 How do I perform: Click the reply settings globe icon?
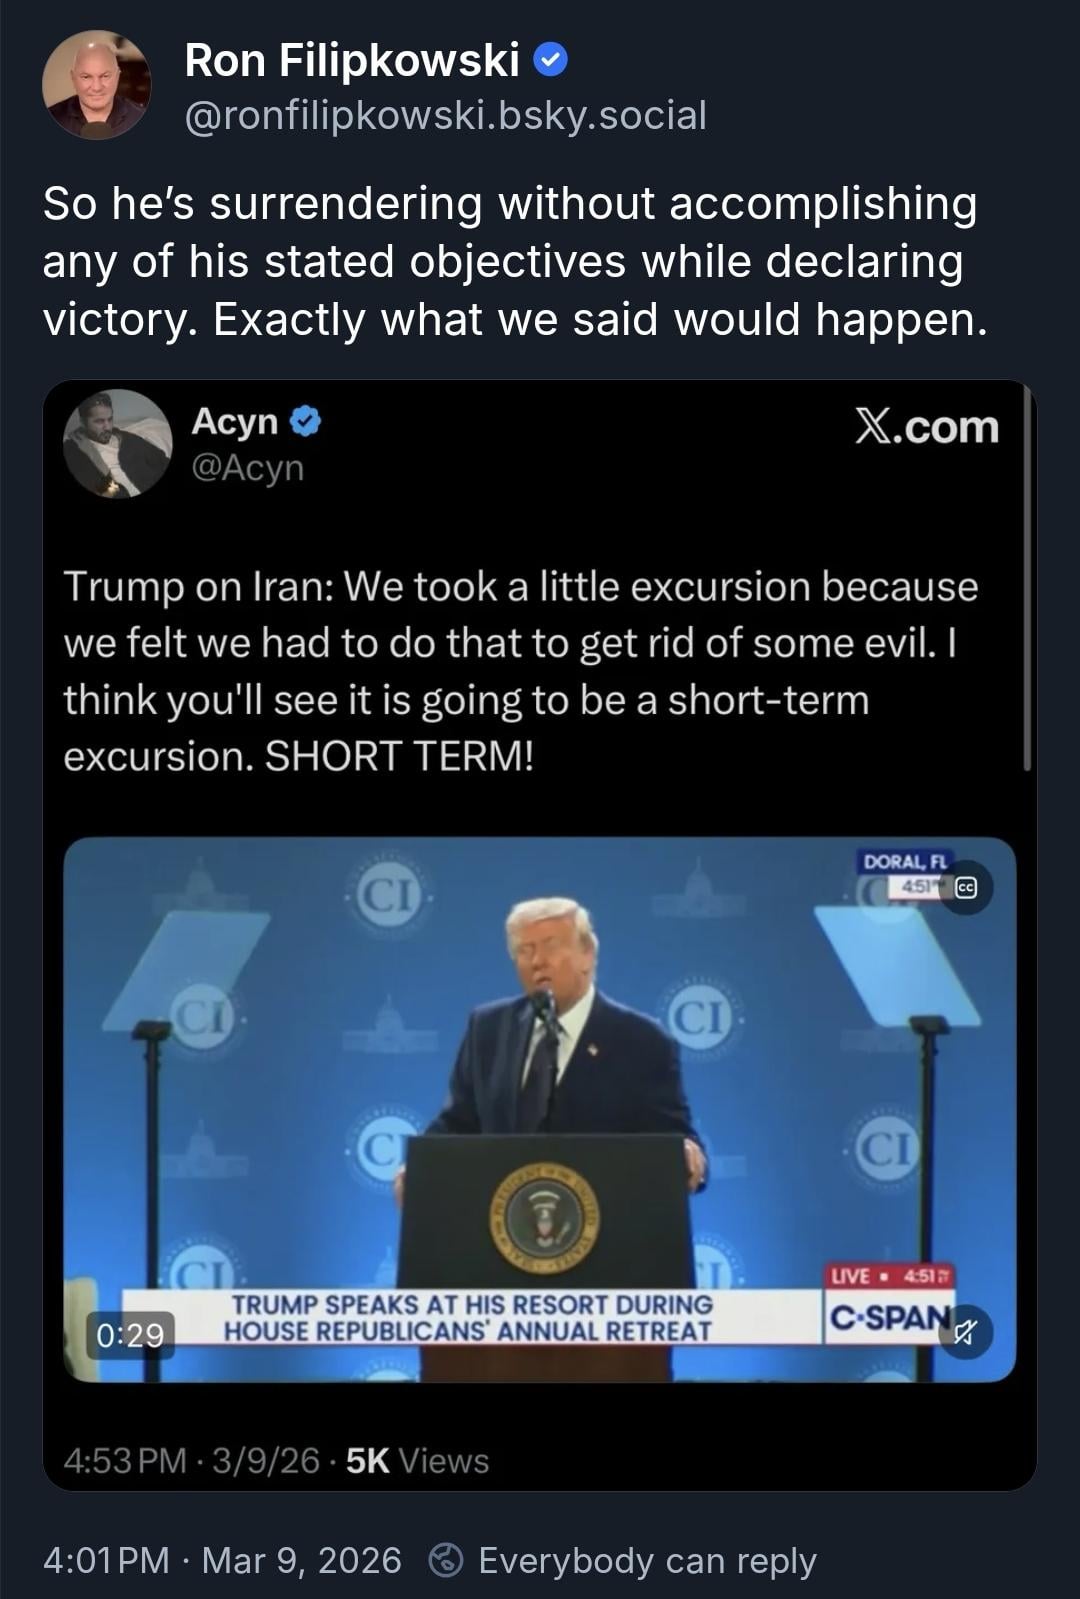click(x=446, y=1560)
